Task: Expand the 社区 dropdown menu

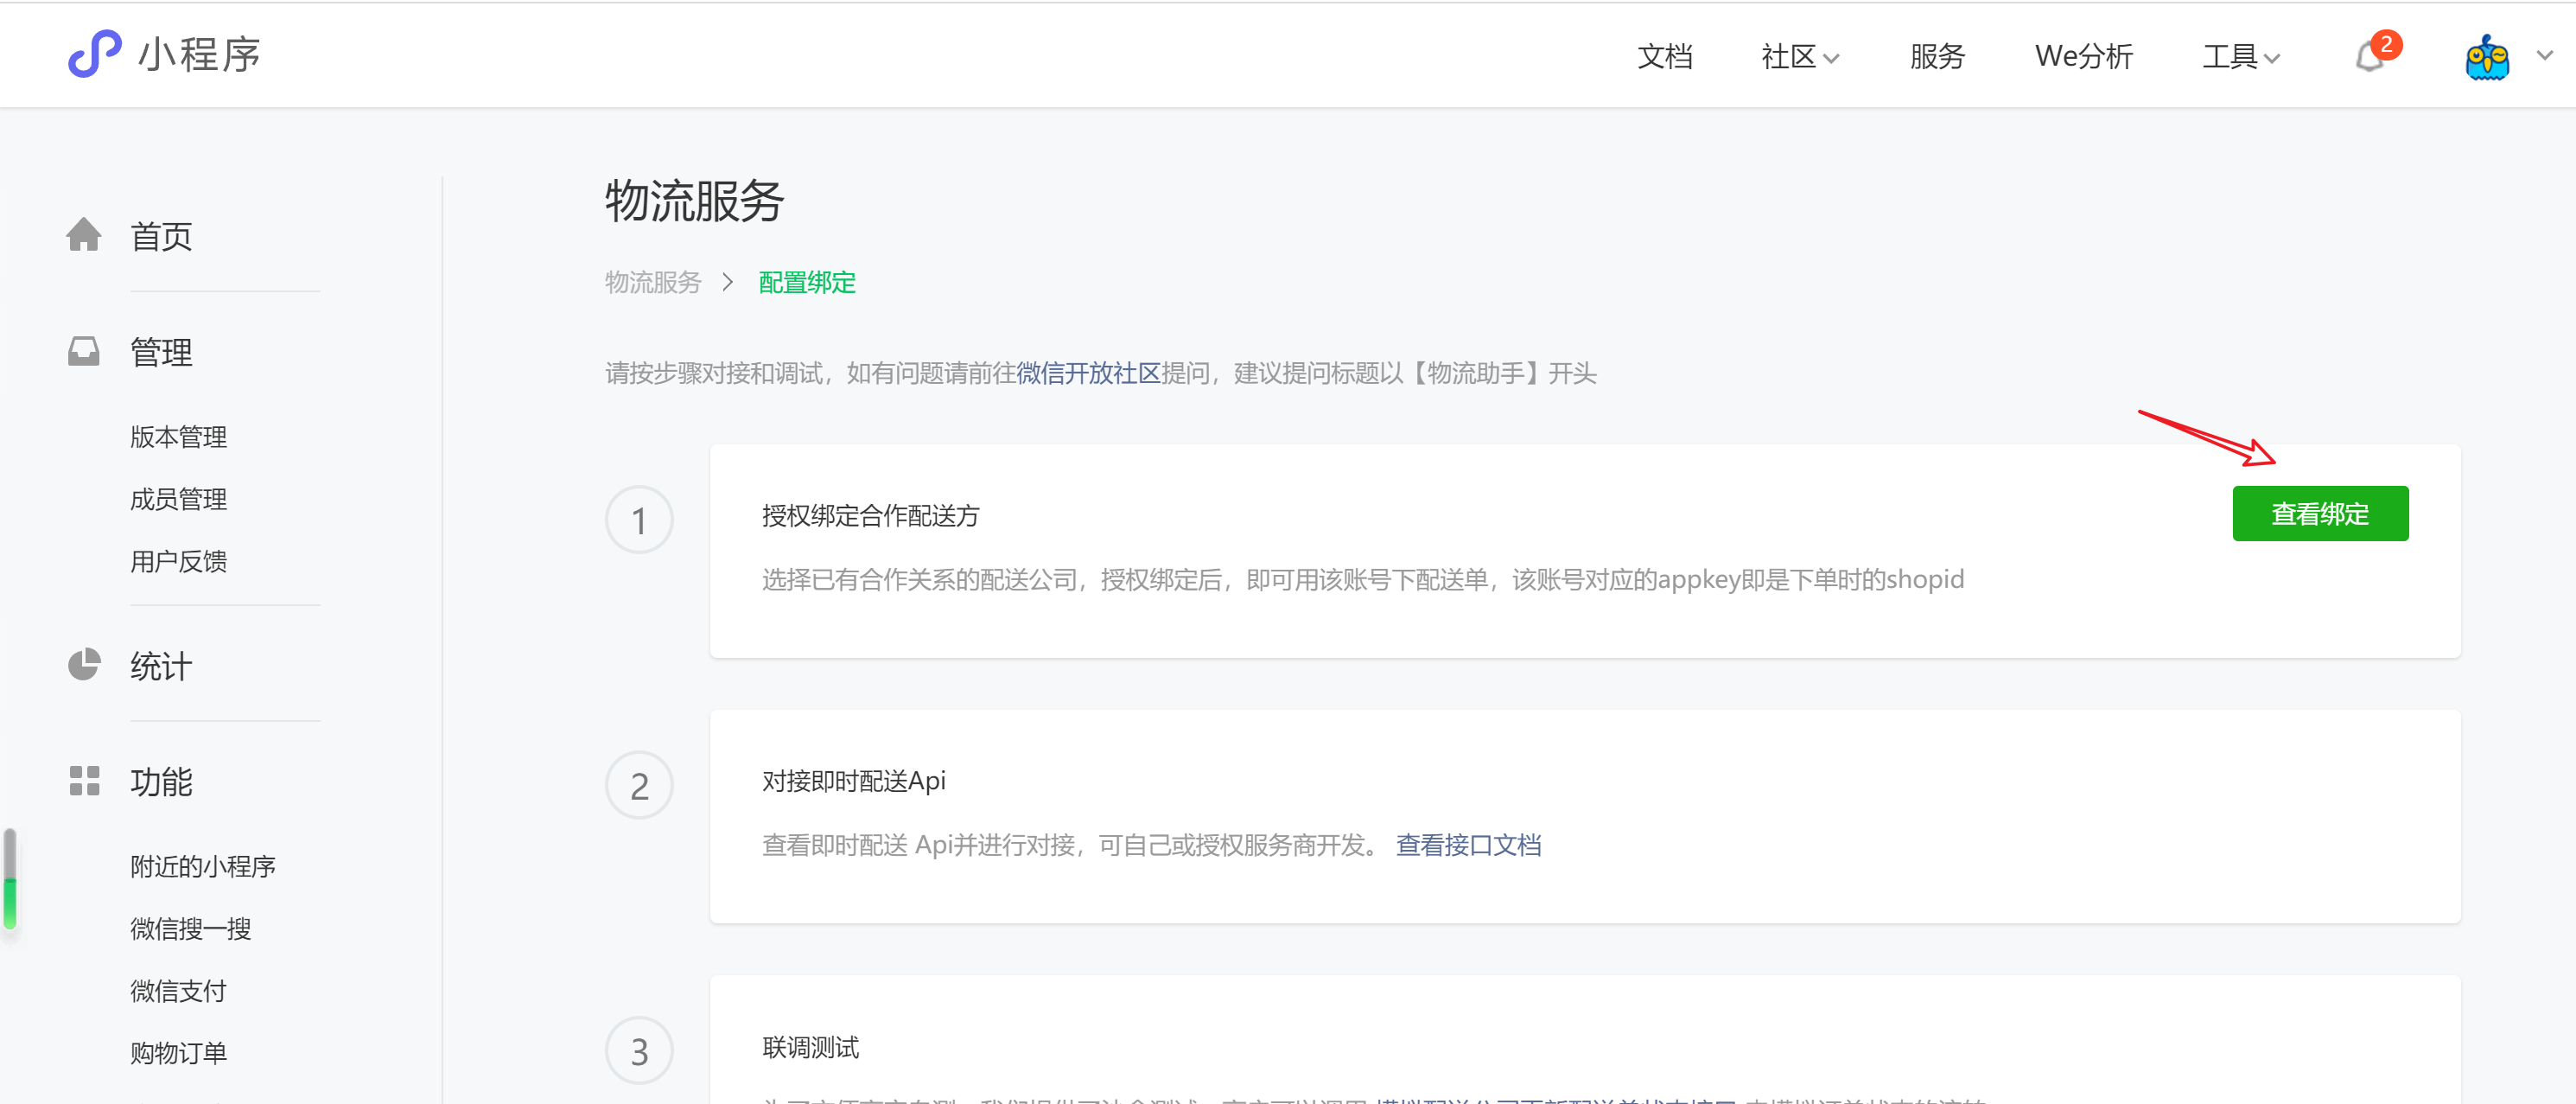Action: click(x=1799, y=57)
